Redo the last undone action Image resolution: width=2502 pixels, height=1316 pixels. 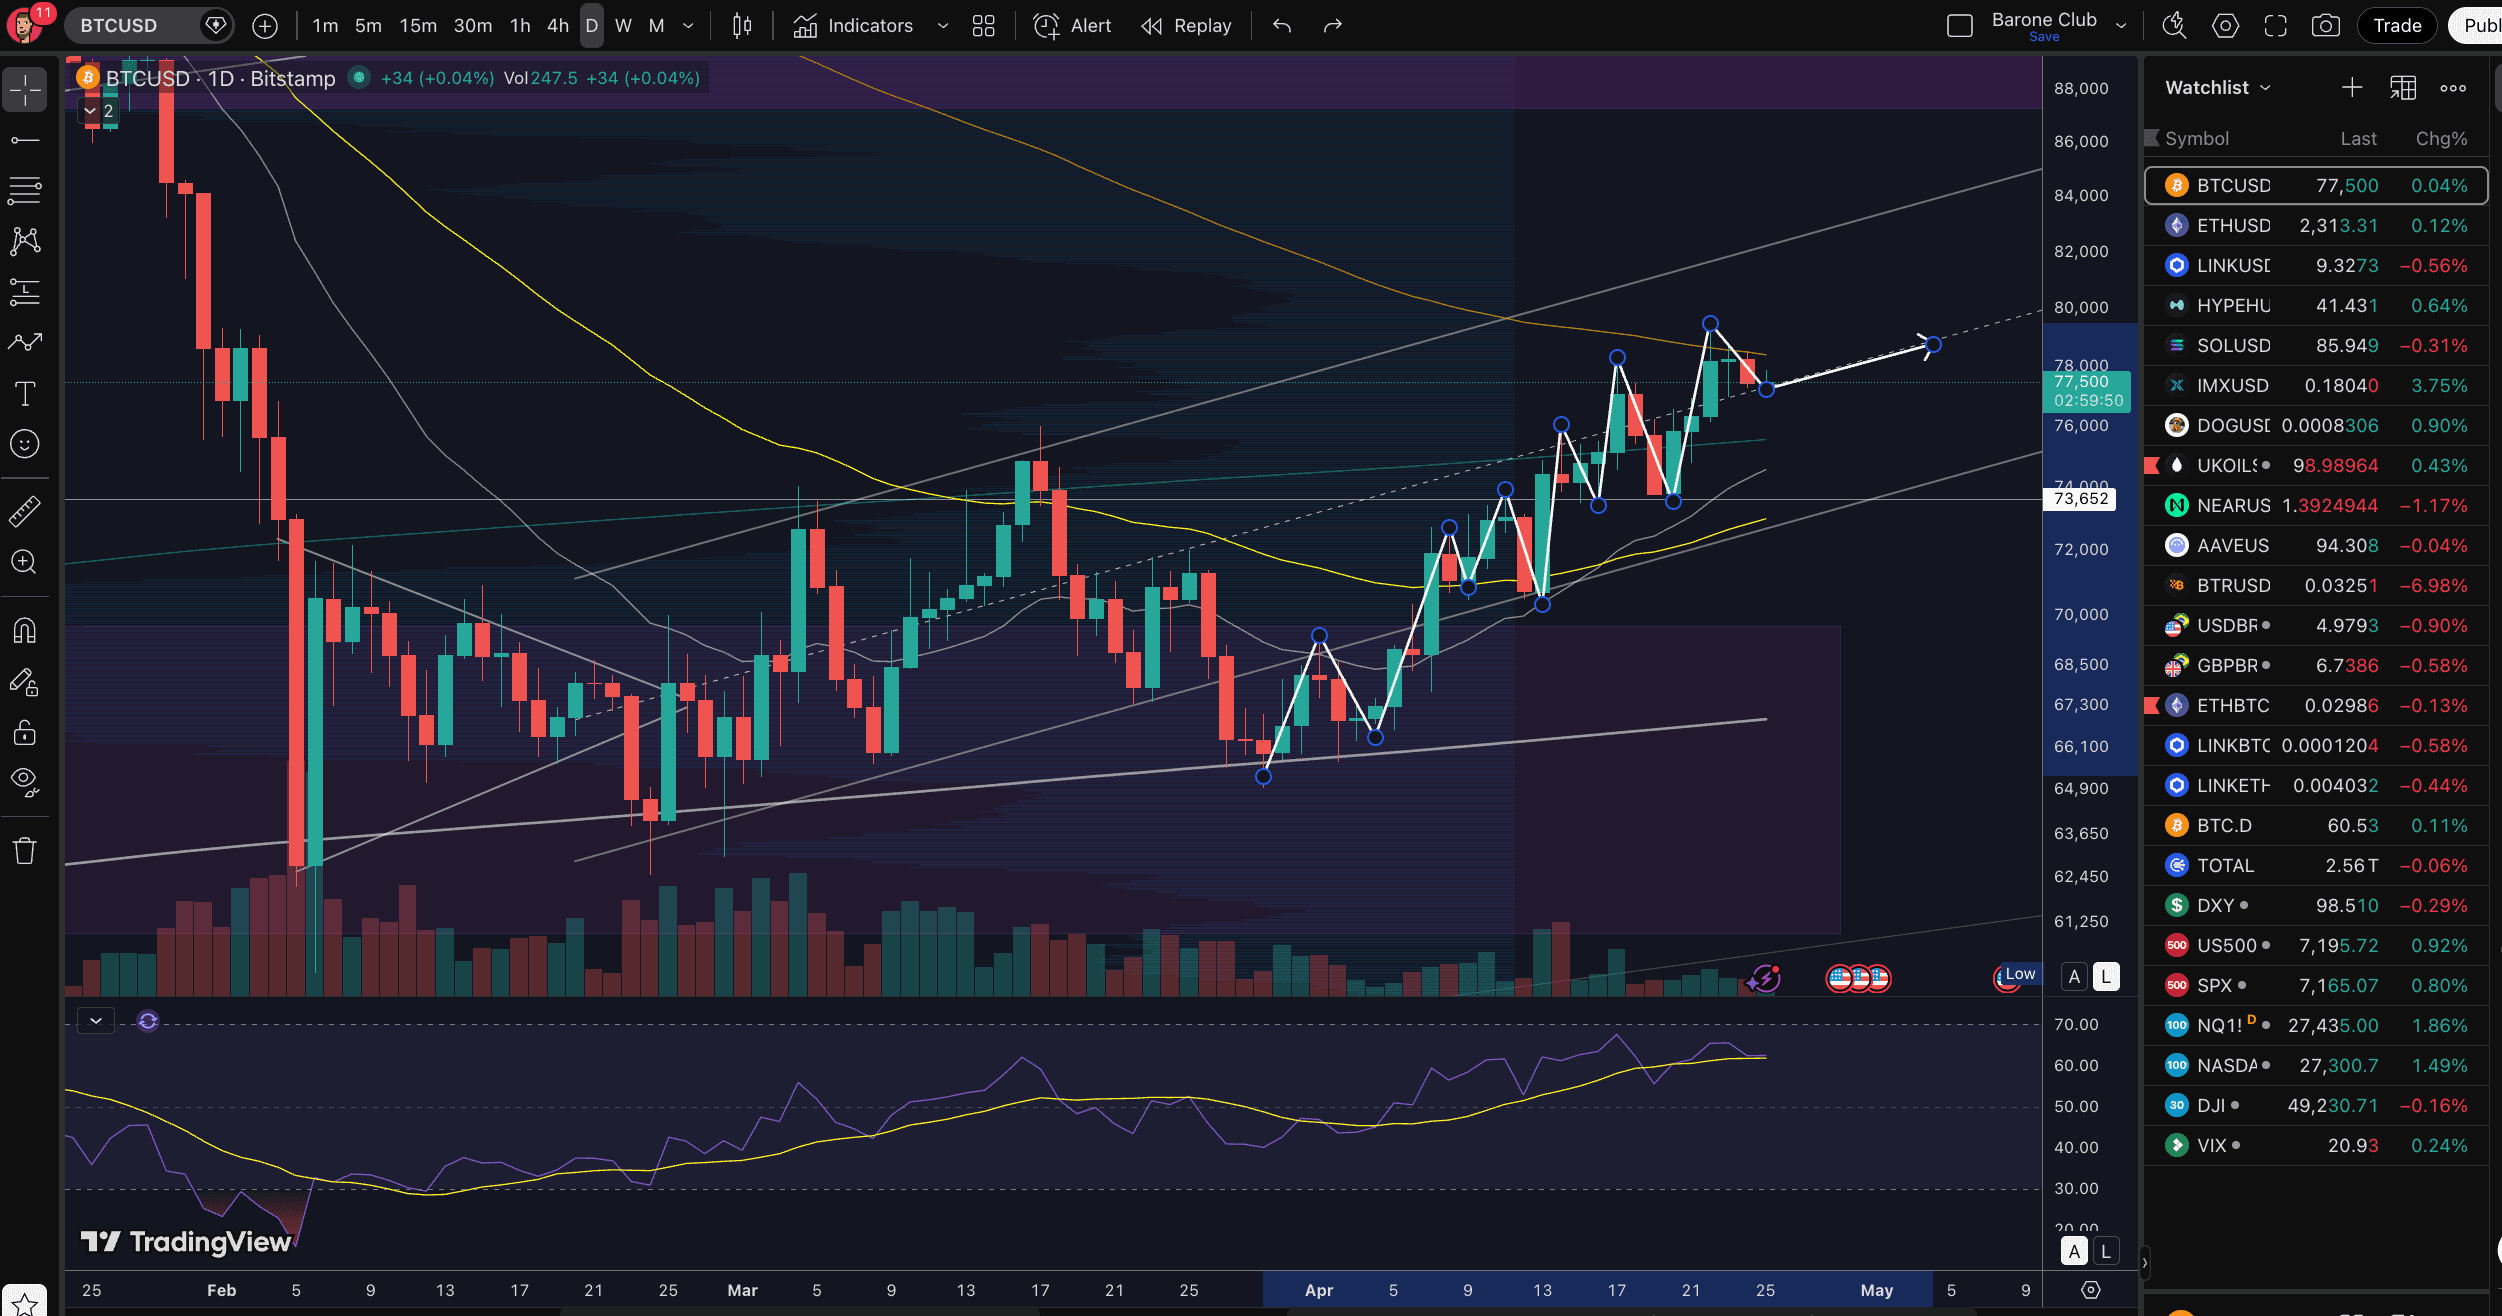click(1332, 26)
